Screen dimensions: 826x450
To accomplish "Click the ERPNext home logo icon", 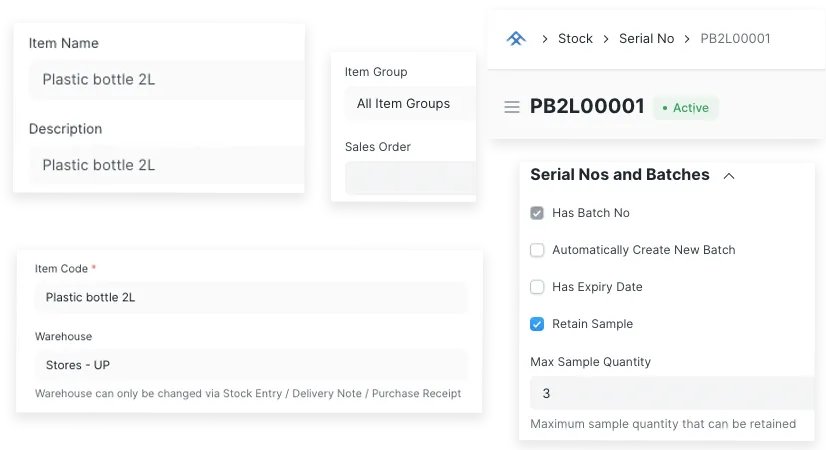I will 515,39.
